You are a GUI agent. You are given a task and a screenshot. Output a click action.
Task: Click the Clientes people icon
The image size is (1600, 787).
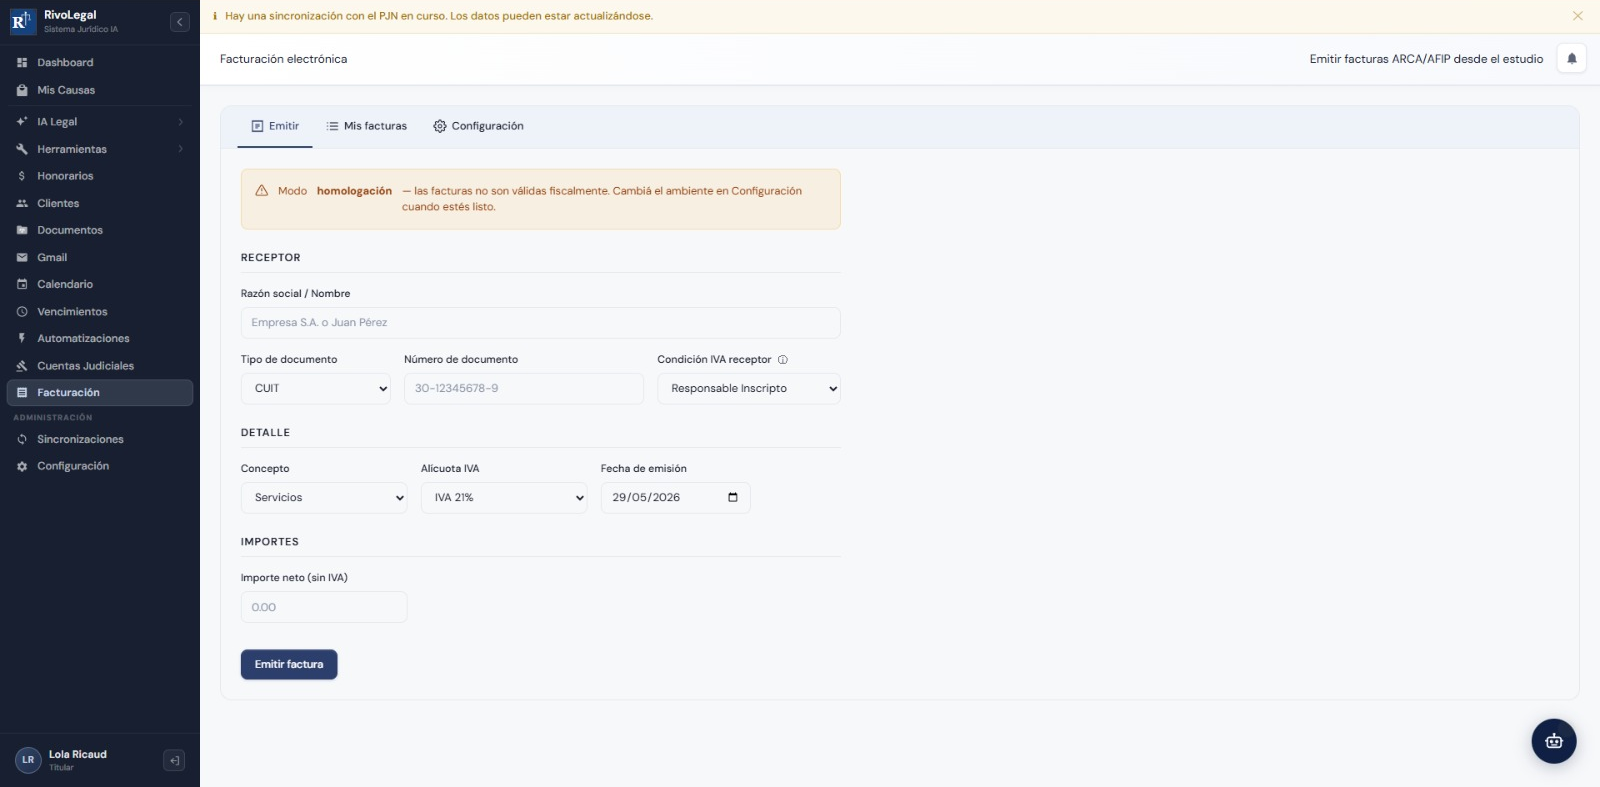(22, 203)
